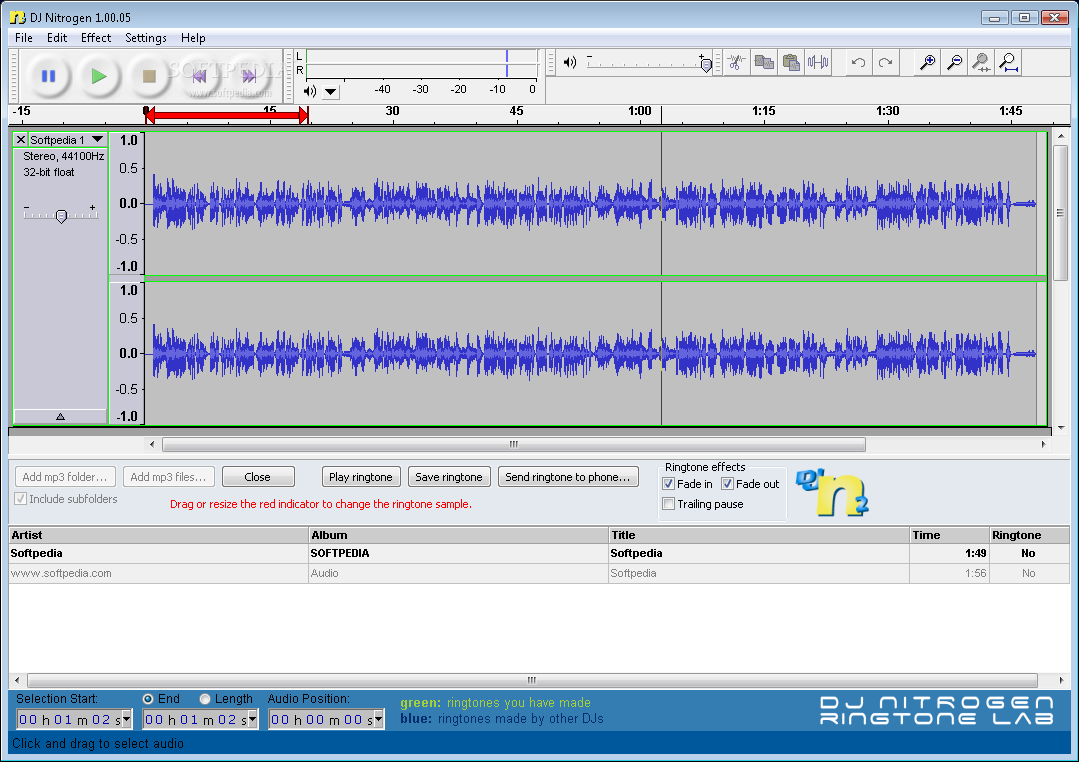The width and height of the screenshot is (1079, 762).
Task: Skip to start with the rewind button
Action: (x=199, y=76)
